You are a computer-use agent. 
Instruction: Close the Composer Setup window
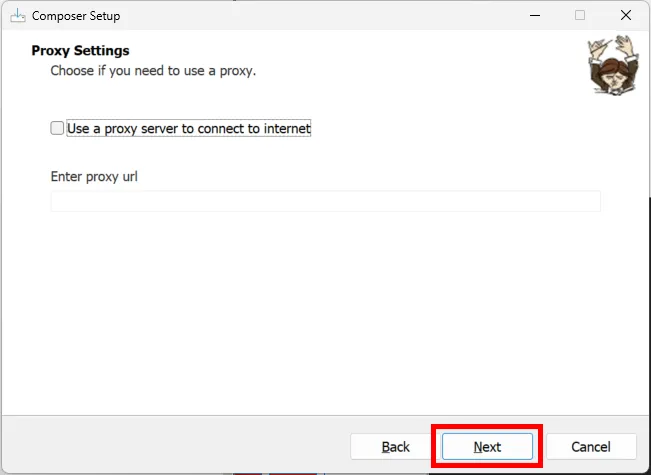click(x=626, y=16)
